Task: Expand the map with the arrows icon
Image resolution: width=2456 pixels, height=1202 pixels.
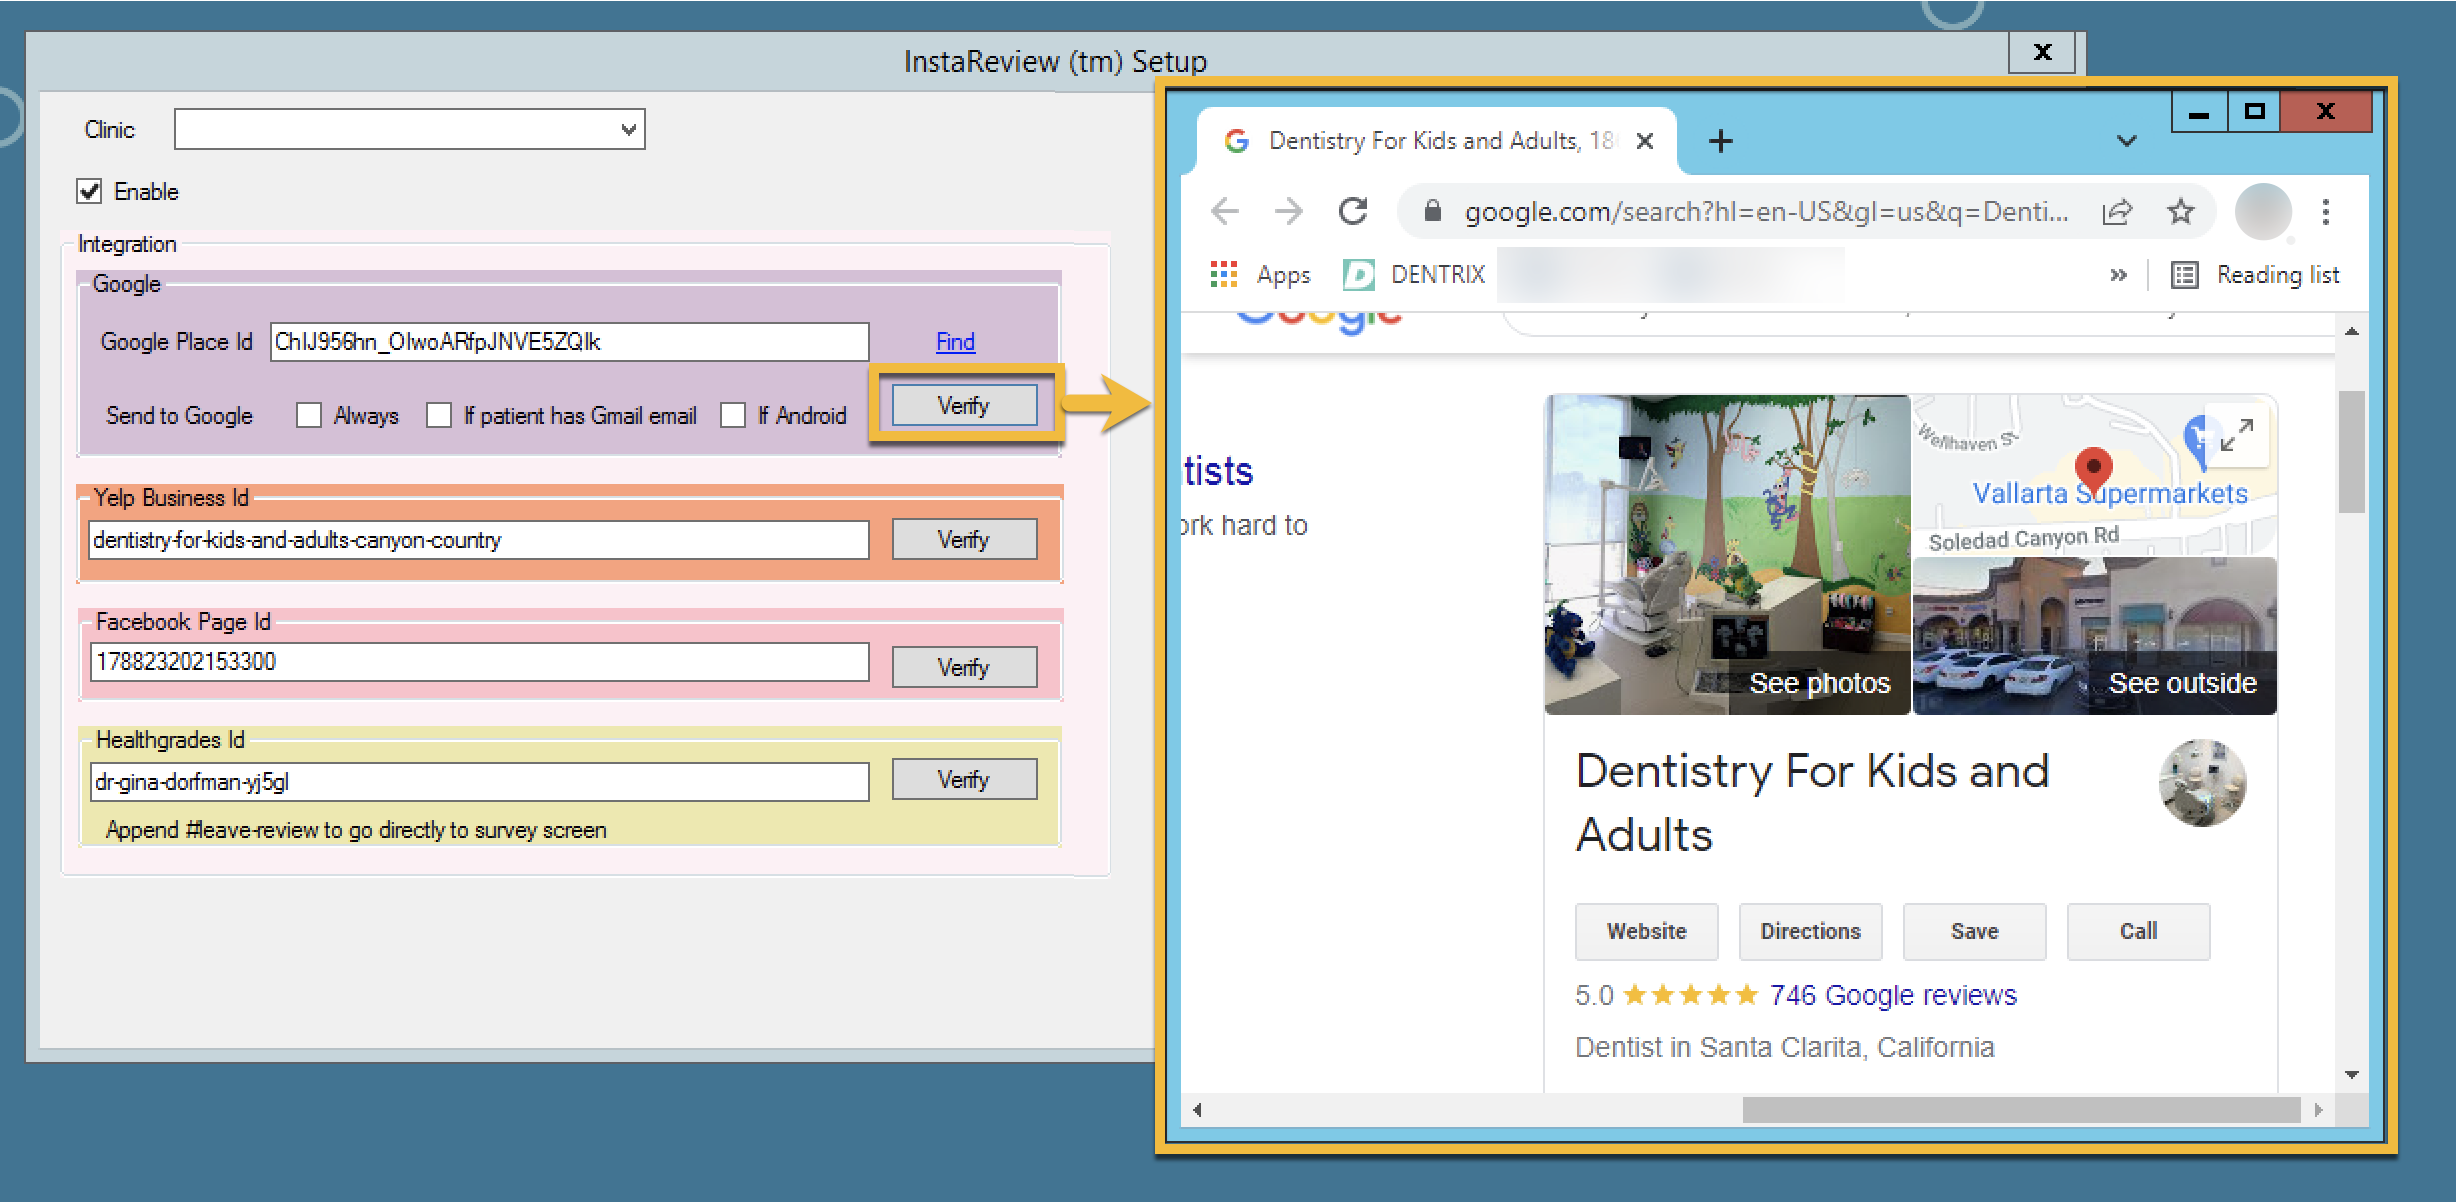Action: 2236,435
